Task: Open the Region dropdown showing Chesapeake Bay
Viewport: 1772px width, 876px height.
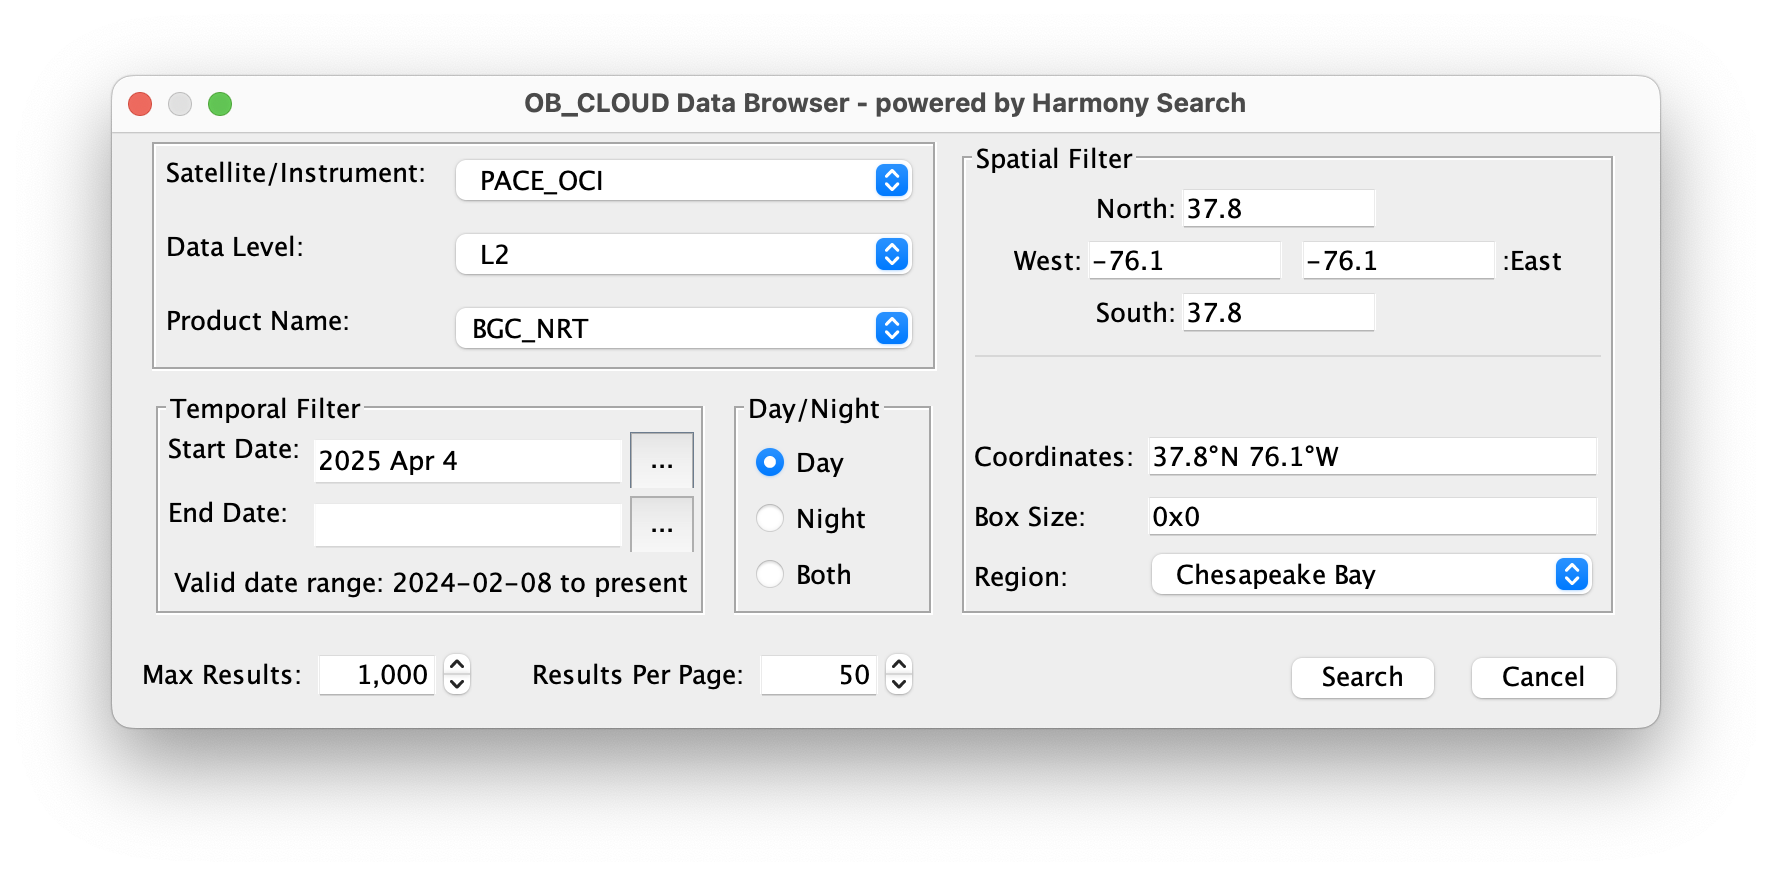Action: [x=1371, y=575]
